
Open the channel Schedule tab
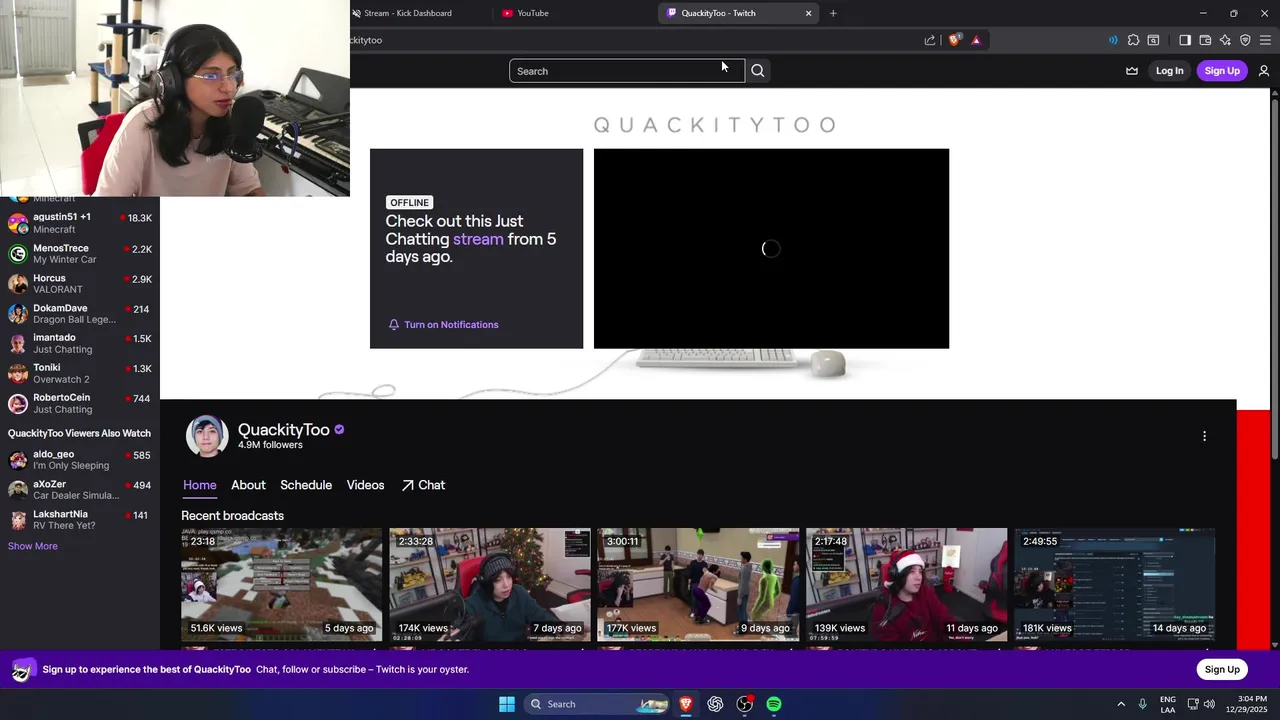pos(306,485)
